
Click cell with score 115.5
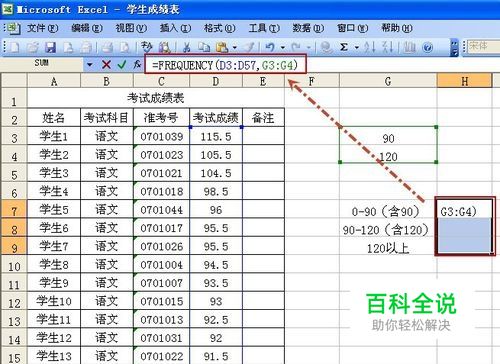[x=216, y=136]
